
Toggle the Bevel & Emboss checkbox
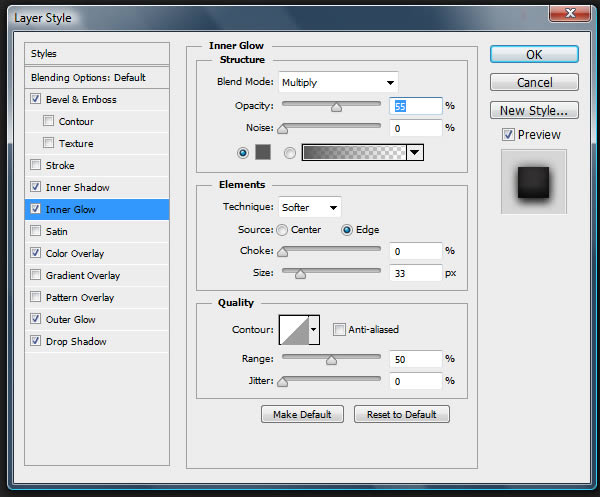click(36, 99)
